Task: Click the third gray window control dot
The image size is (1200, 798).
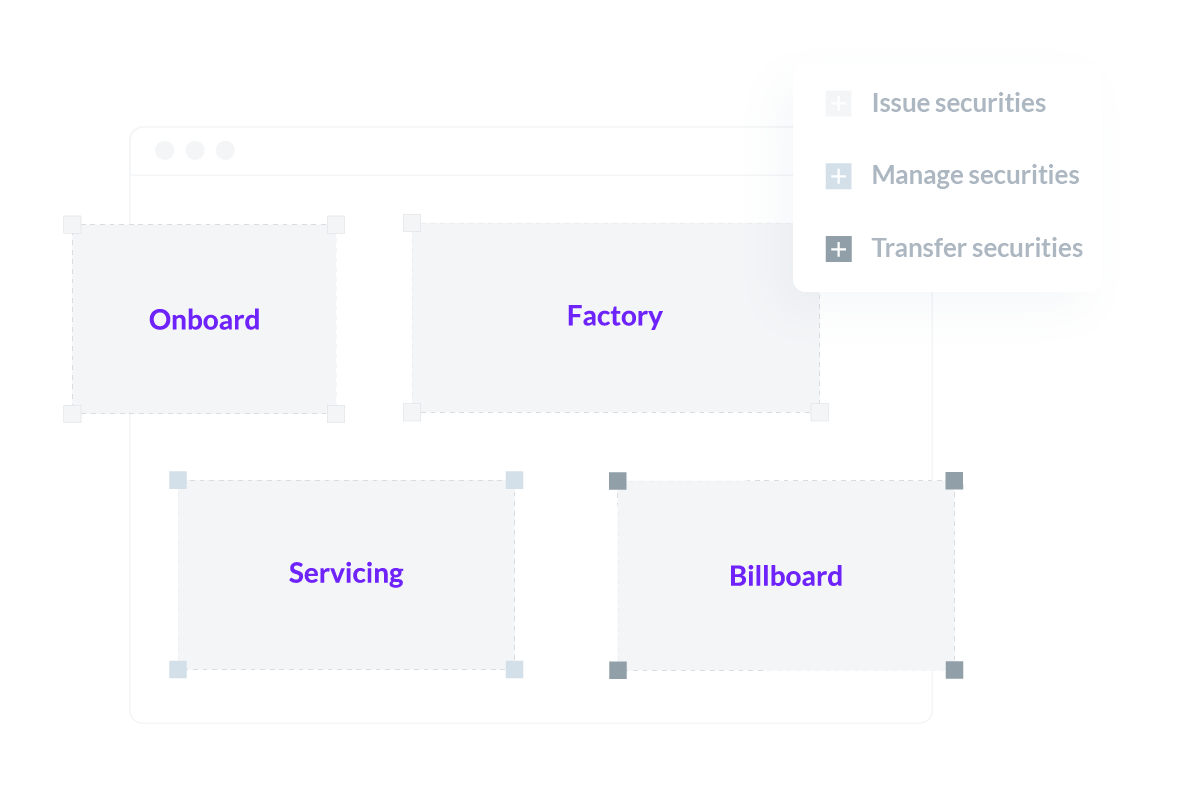Action: (225, 150)
